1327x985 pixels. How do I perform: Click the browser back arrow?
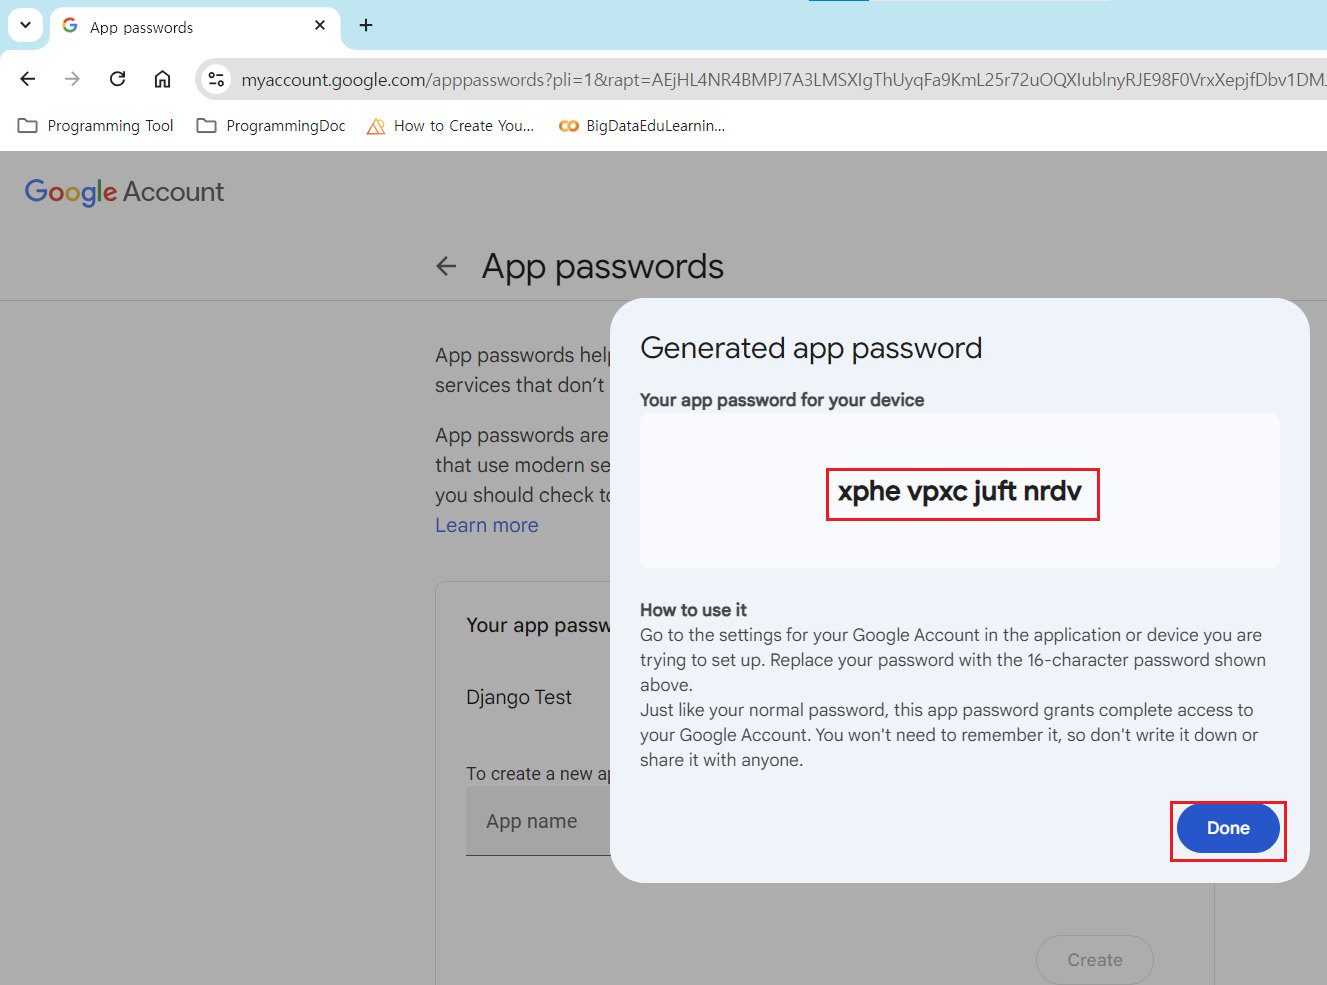[x=28, y=79]
